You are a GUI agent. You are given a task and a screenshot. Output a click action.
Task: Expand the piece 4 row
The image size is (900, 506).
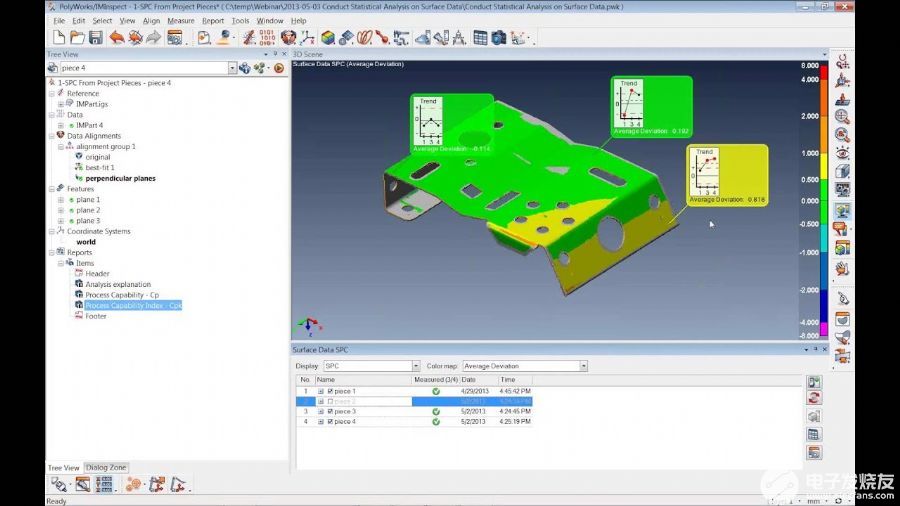point(321,422)
